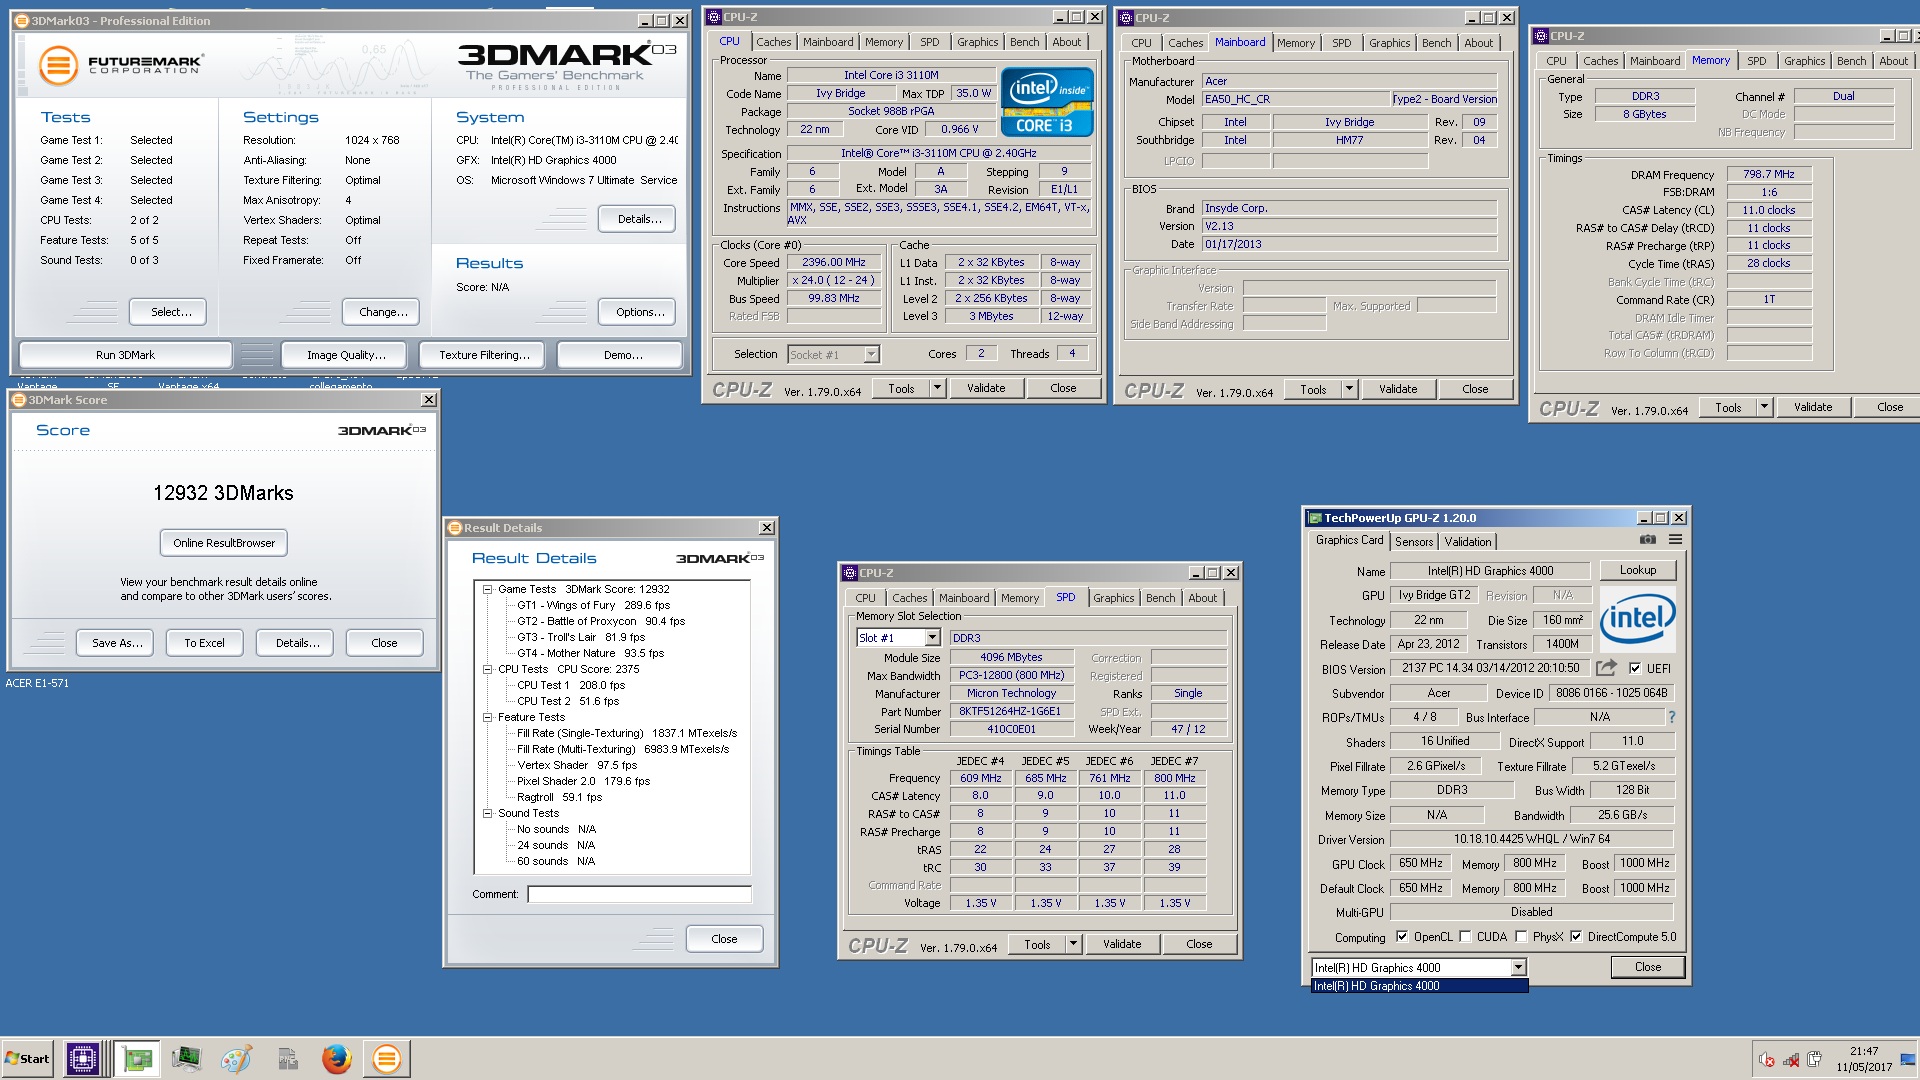Select 'Ragtroll 59.1 fps' result row
The height and width of the screenshot is (1080, 1920).
point(559,797)
